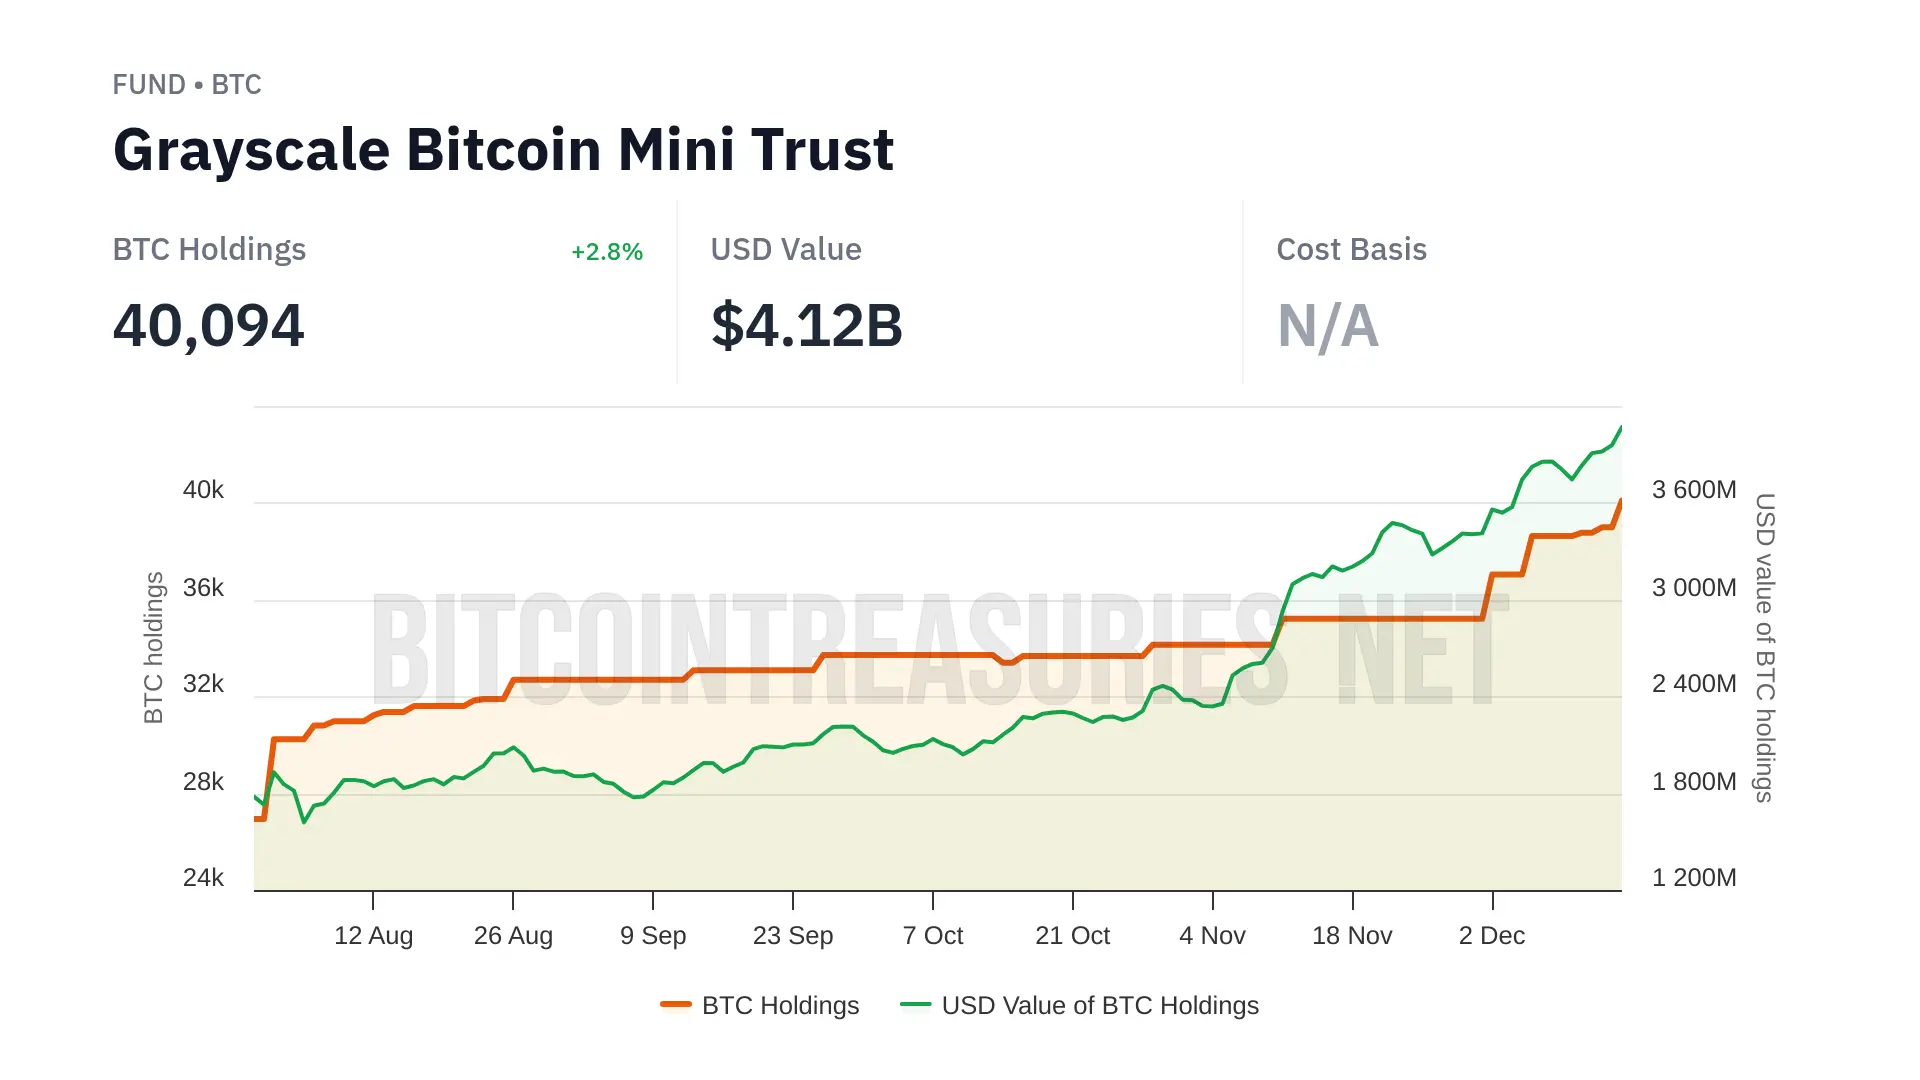Click the $4.12B USD Value figure

pyautogui.click(x=807, y=326)
